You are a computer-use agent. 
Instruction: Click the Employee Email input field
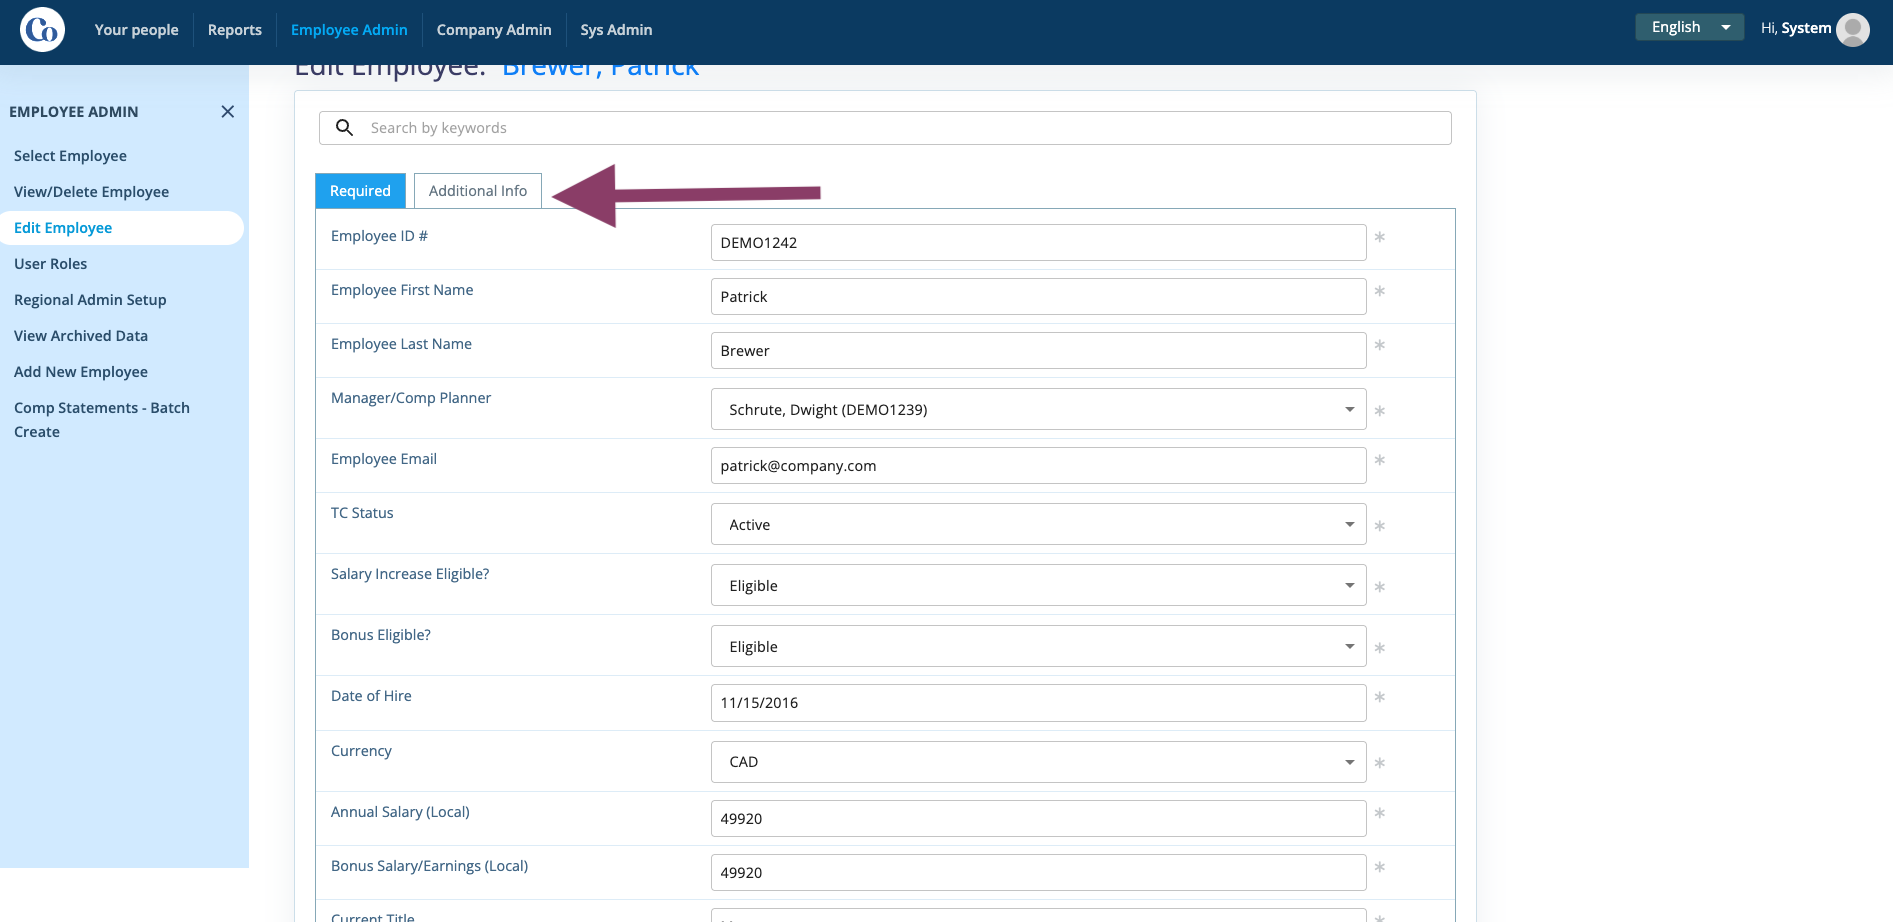(x=1038, y=465)
